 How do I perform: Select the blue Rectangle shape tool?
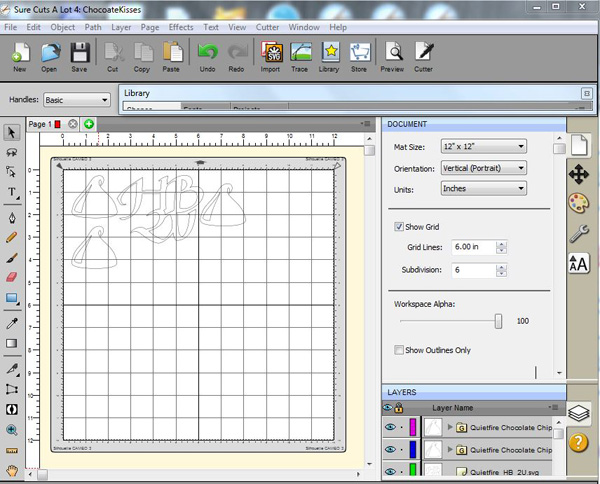tap(12, 298)
